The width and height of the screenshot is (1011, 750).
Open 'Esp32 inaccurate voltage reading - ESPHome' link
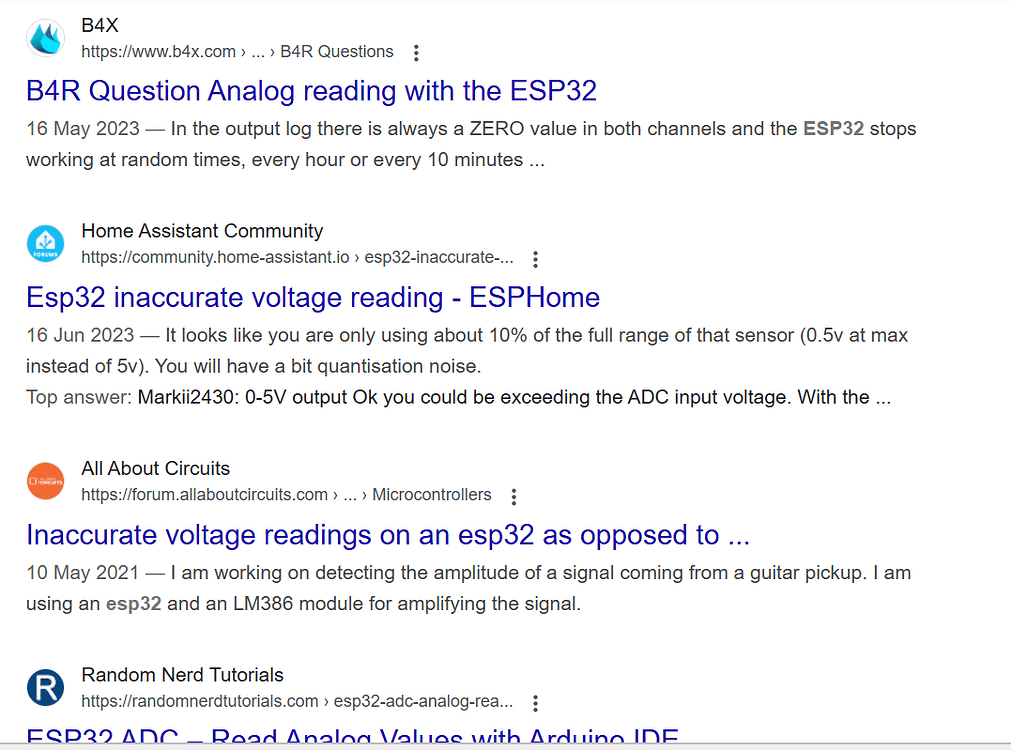coord(313,297)
